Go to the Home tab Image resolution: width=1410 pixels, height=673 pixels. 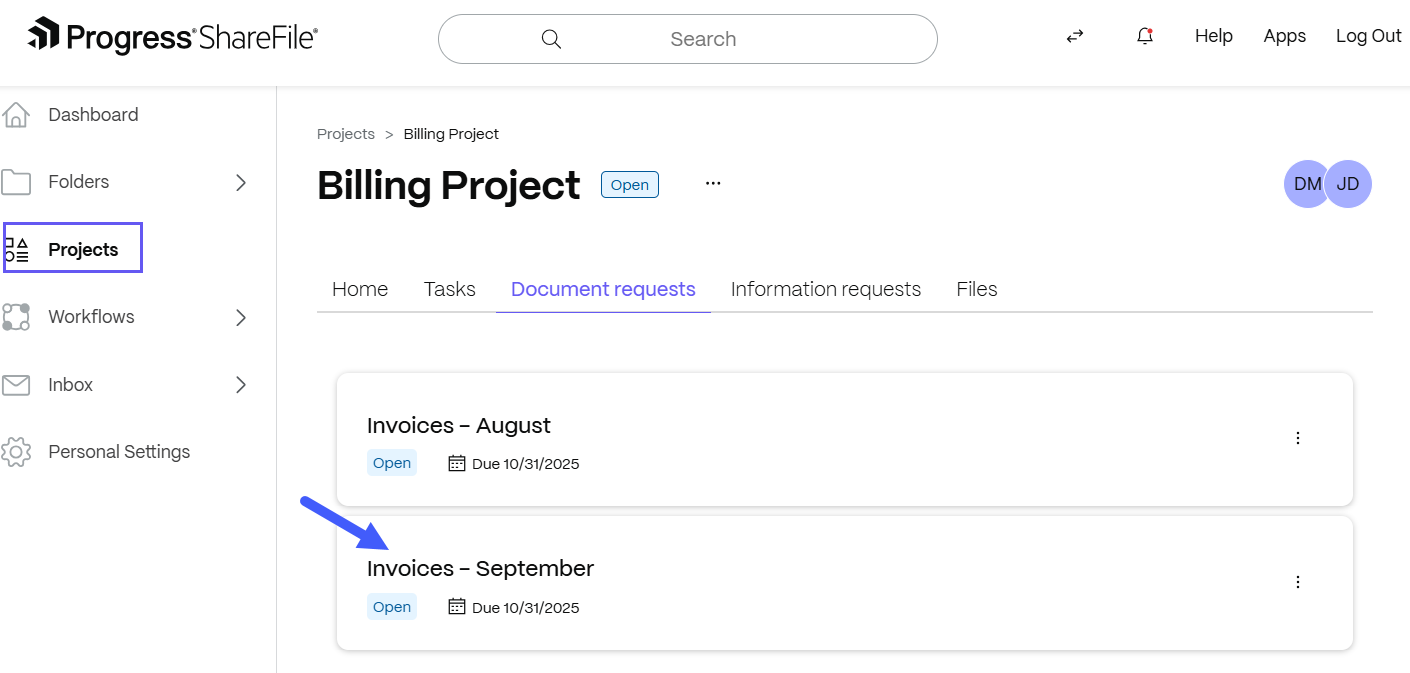point(360,289)
